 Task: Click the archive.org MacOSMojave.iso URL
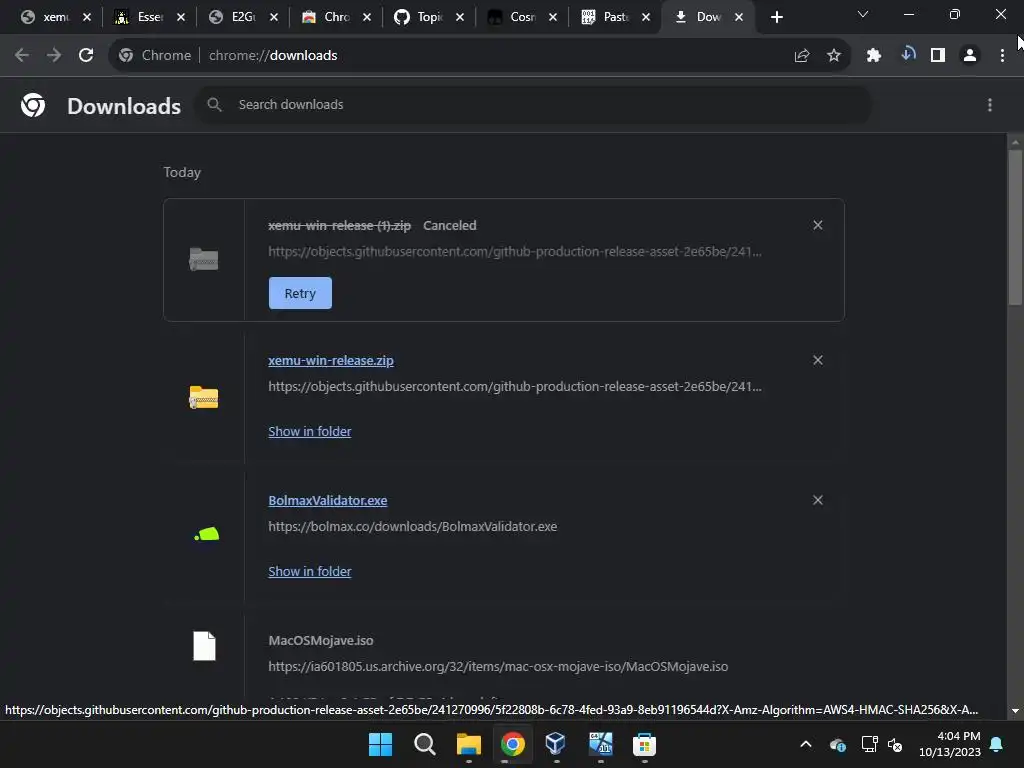(498, 667)
